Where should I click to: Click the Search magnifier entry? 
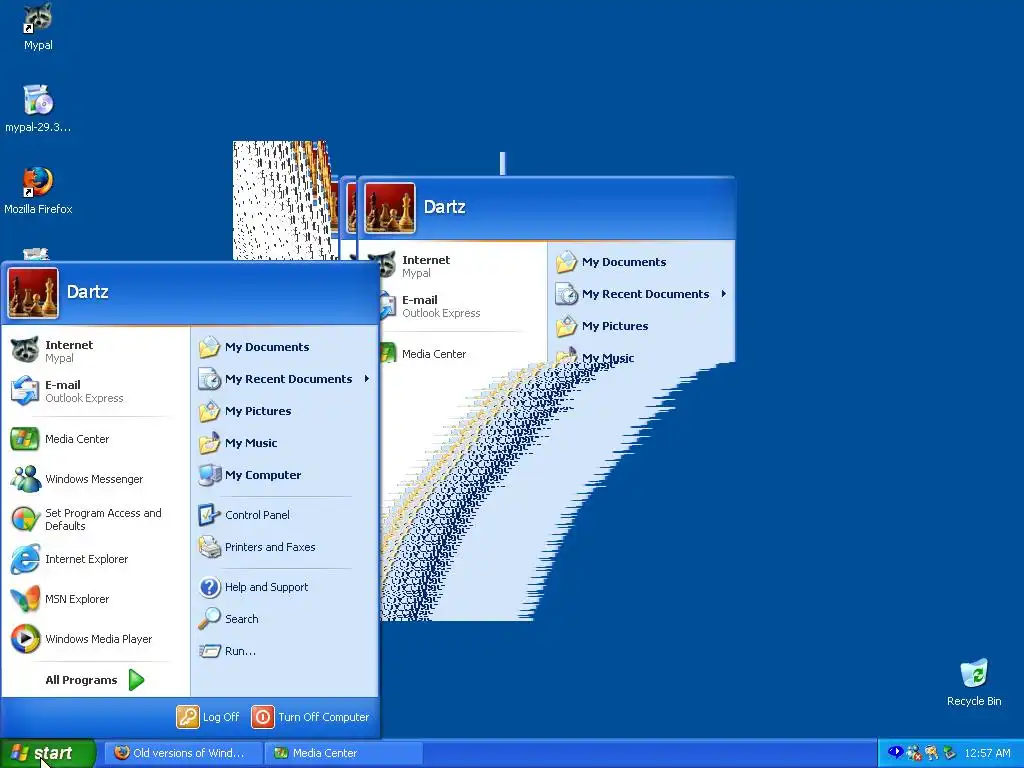[285, 618]
